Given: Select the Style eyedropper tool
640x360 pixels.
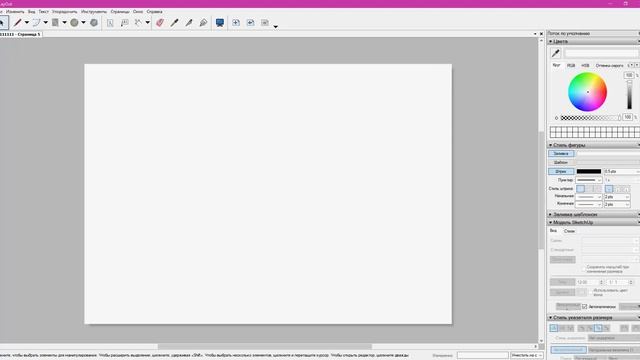Looking at the screenshot, I should 175,23.
